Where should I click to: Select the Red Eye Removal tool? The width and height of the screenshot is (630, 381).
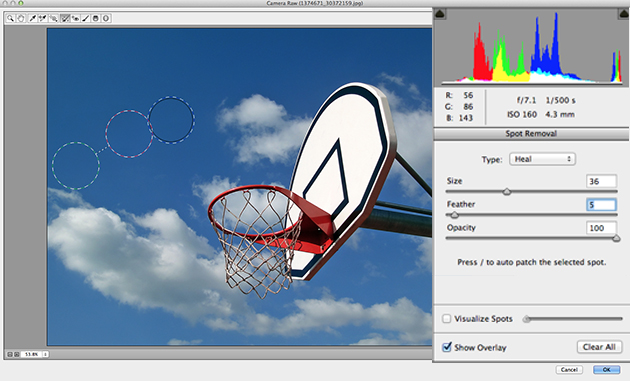75,18
